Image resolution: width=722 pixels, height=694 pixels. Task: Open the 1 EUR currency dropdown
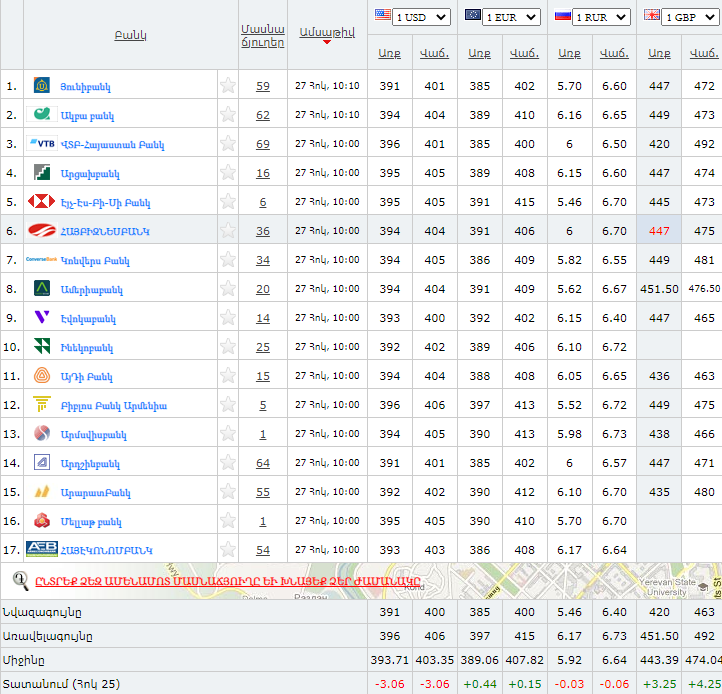pyautogui.click(x=511, y=17)
